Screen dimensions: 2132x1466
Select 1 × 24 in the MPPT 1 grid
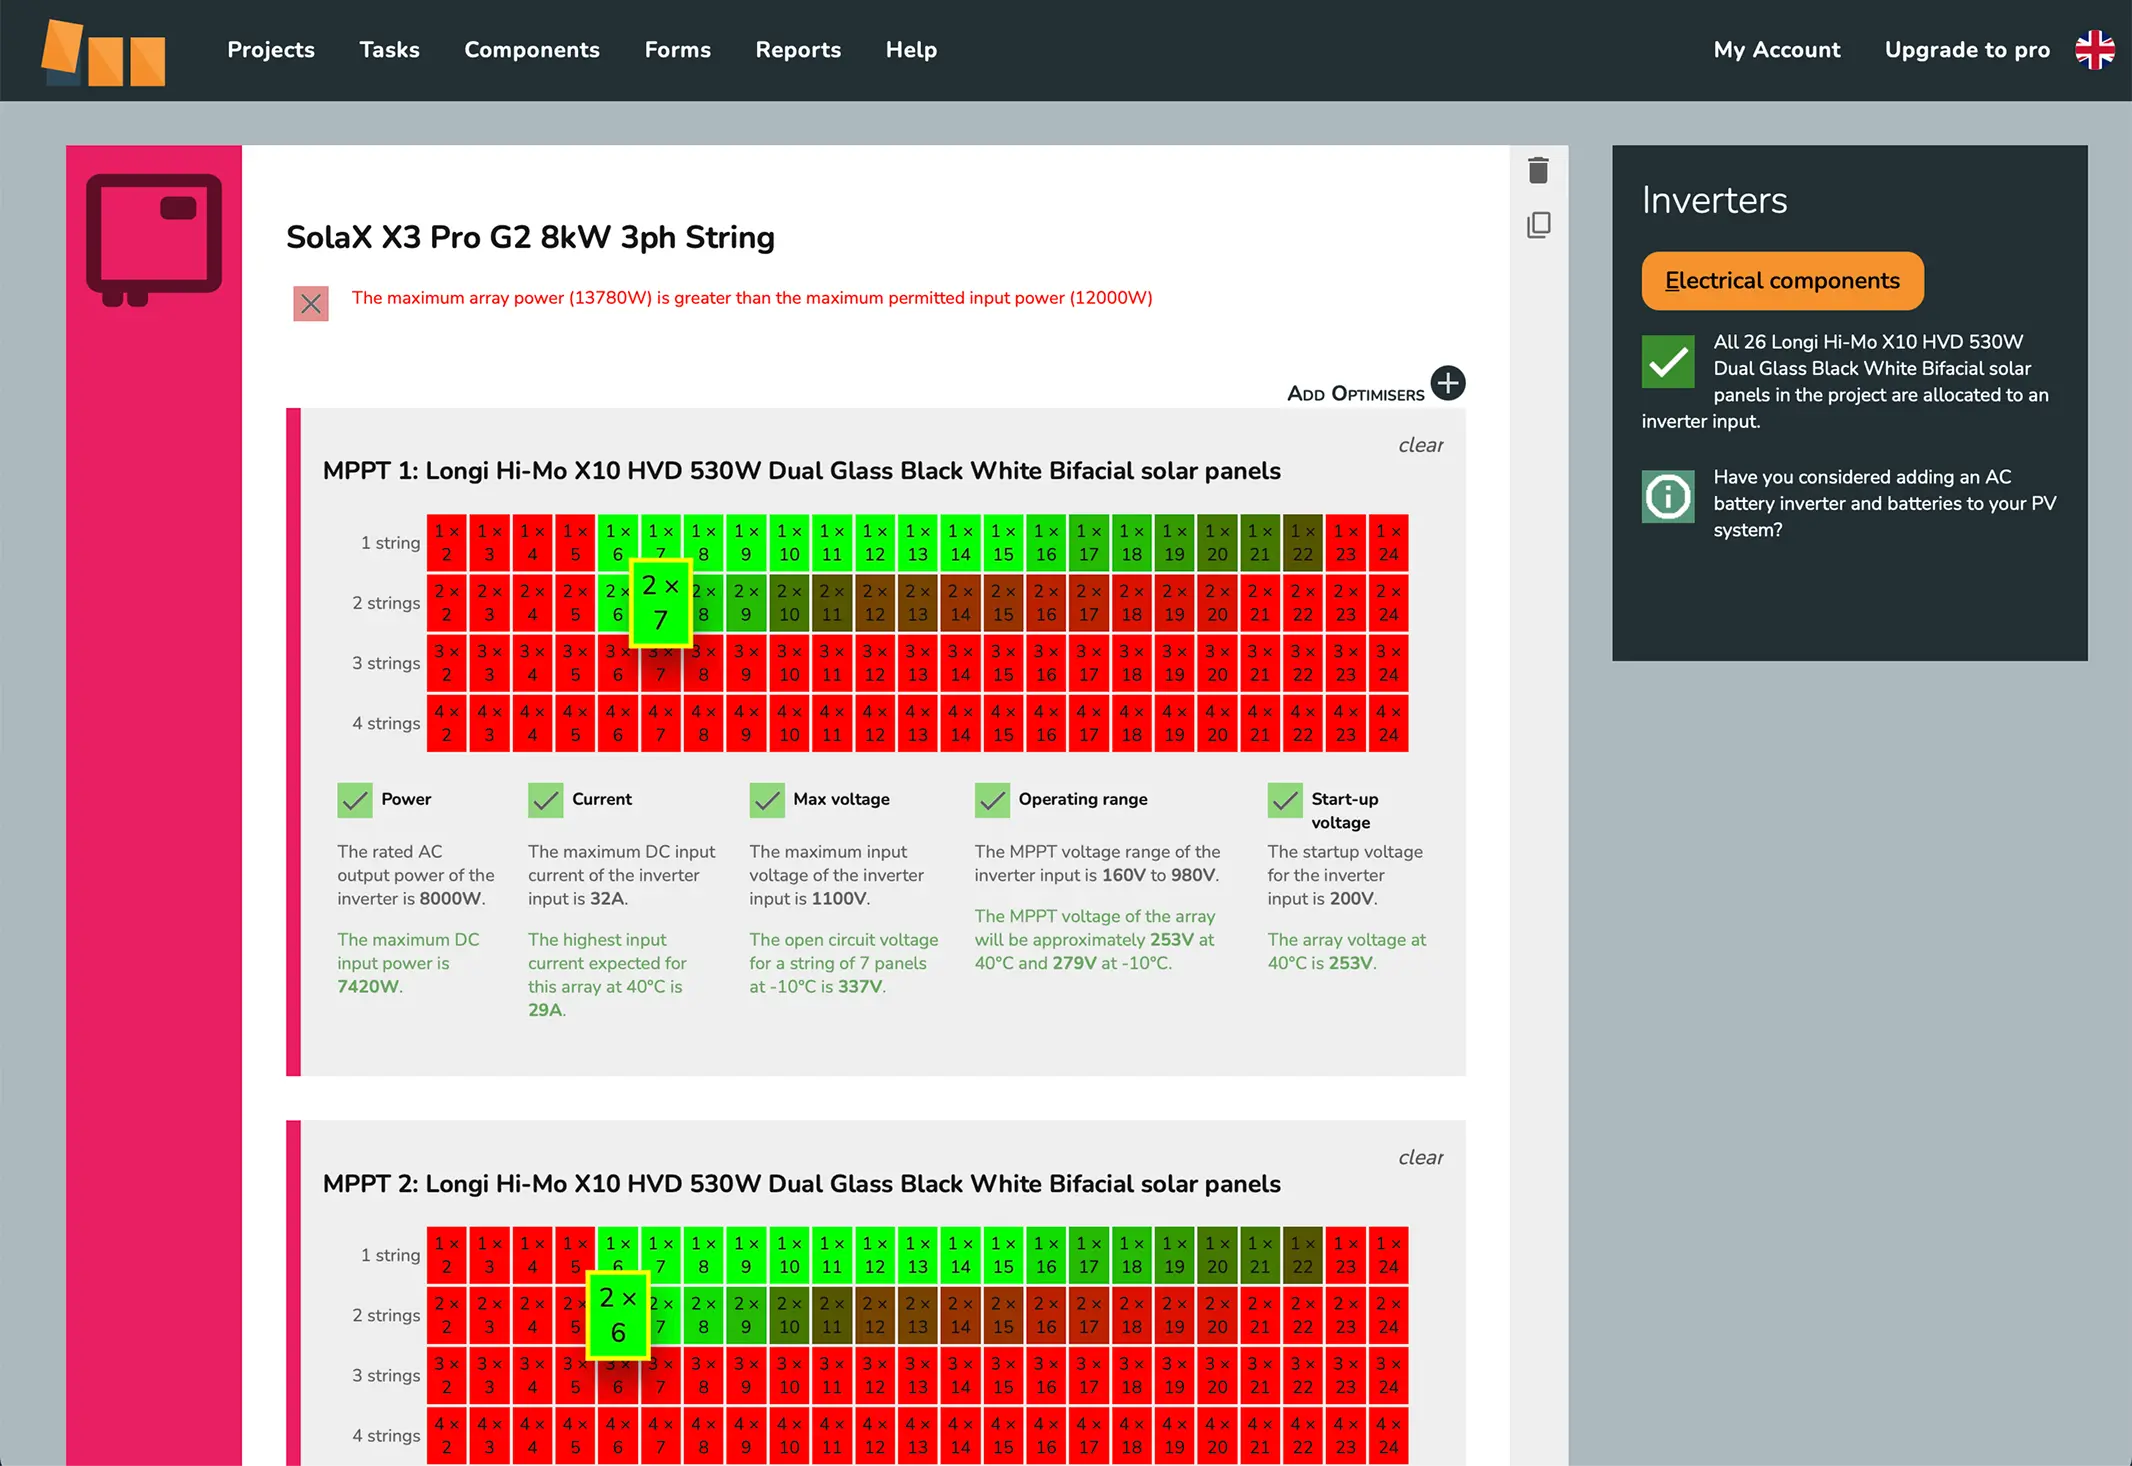click(x=1388, y=543)
